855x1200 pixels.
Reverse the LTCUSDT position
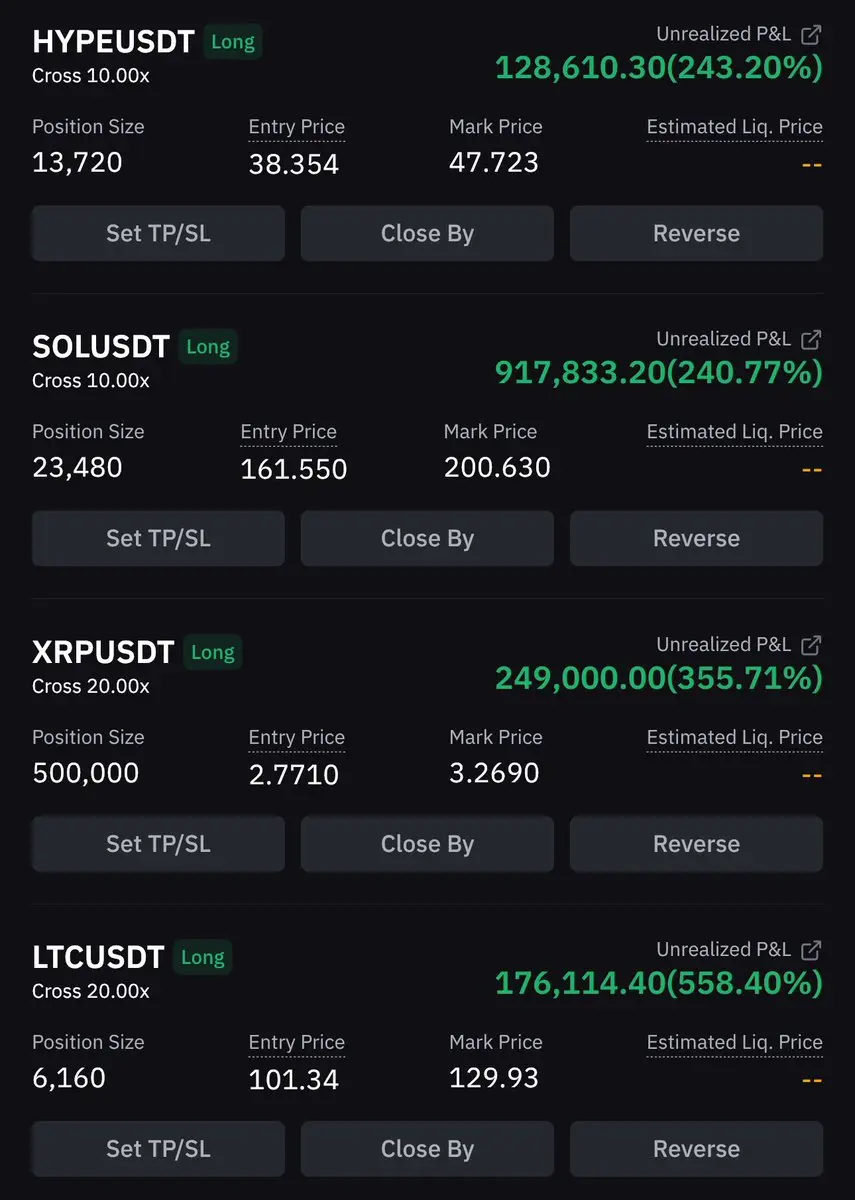pos(696,1148)
